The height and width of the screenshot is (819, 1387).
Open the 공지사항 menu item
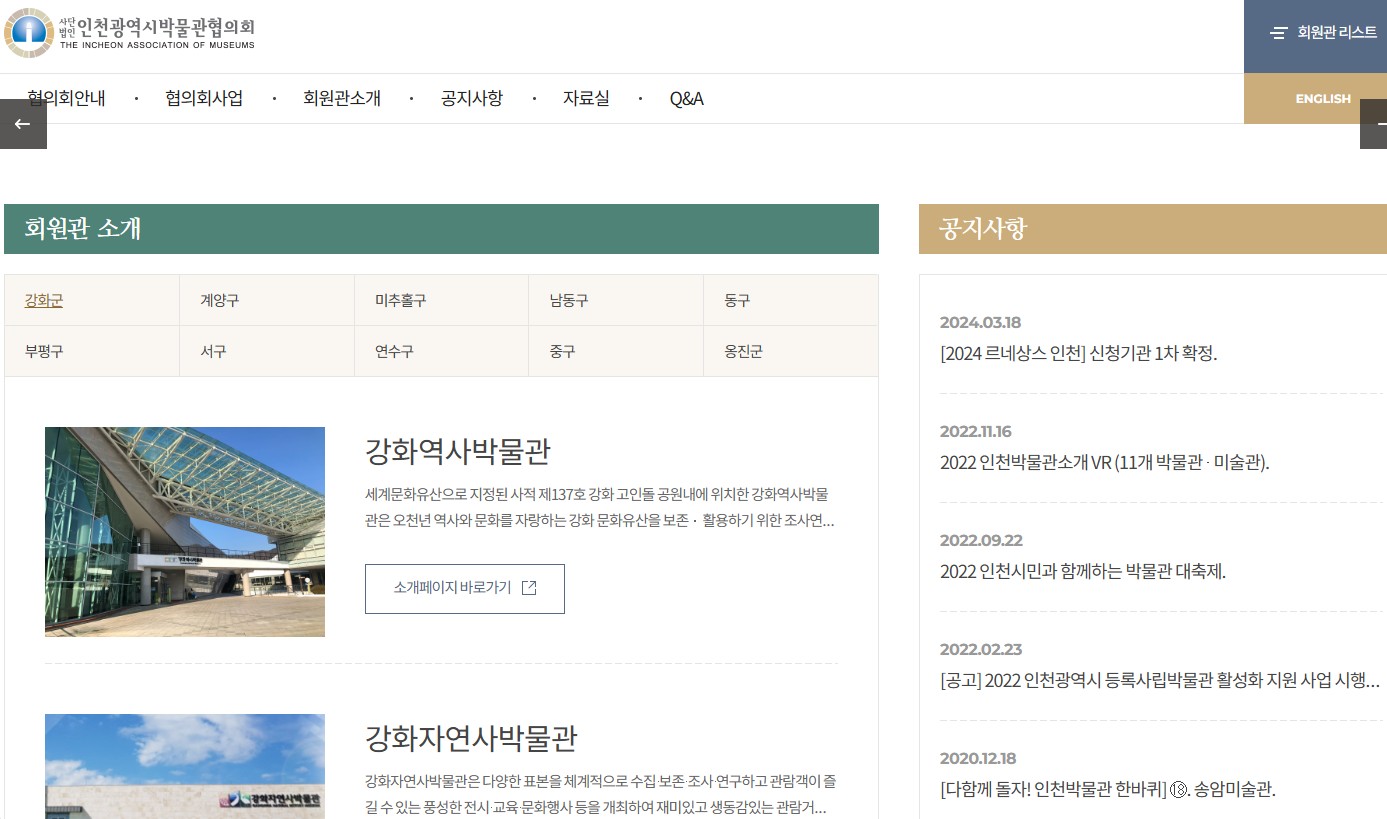point(472,99)
